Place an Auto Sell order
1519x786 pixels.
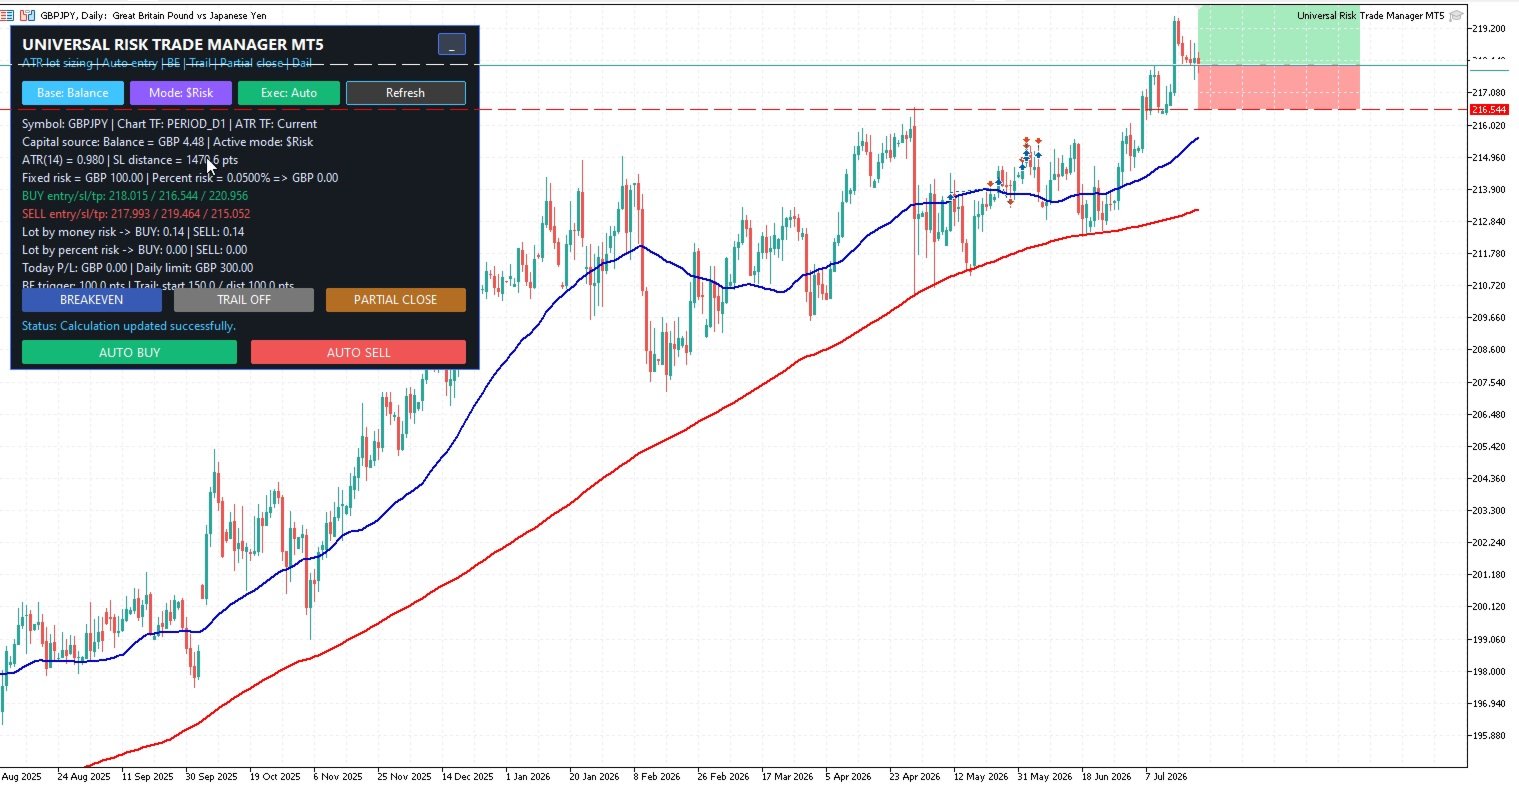click(358, 352)
